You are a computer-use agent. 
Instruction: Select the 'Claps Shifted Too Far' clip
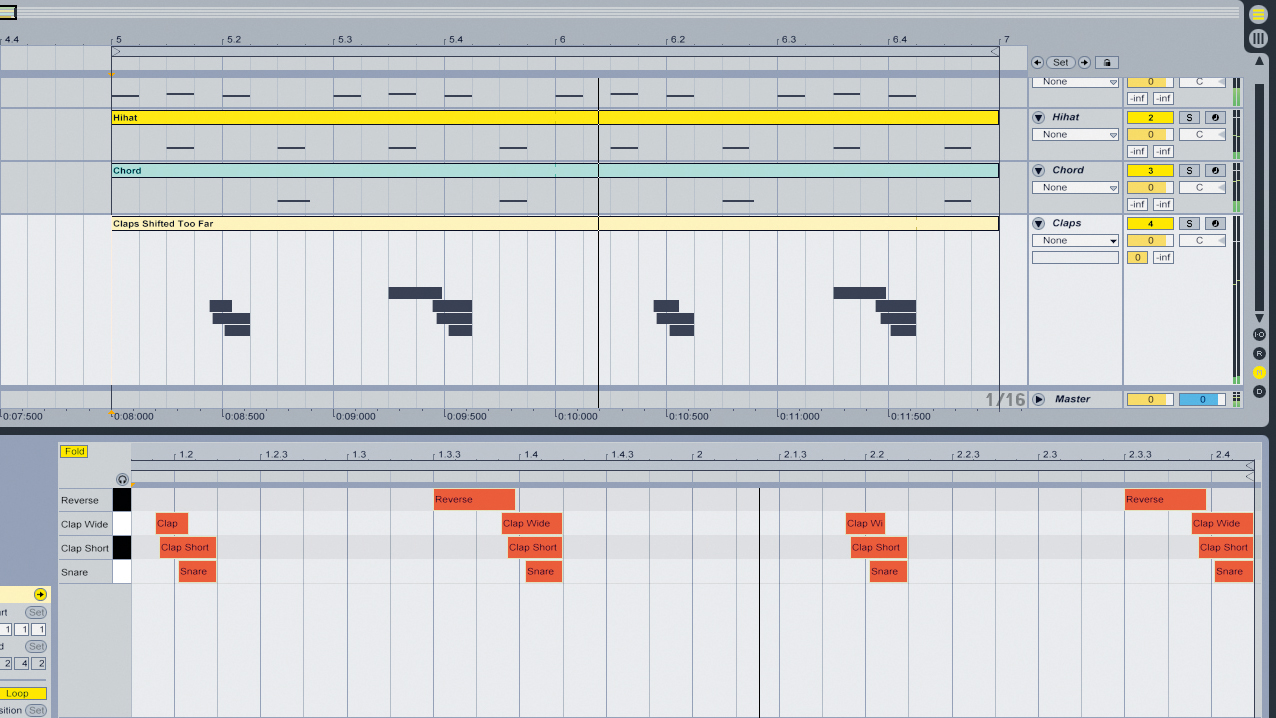point(555,223)
